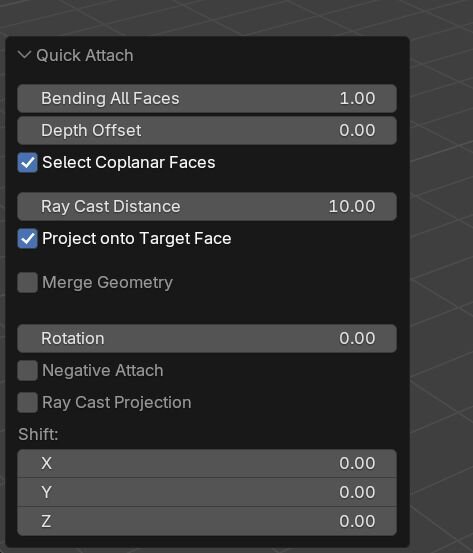The image size is (473, 553).
Task: Uncheck Select Coplanar Faces checkbox
Action: coord(28,163)
